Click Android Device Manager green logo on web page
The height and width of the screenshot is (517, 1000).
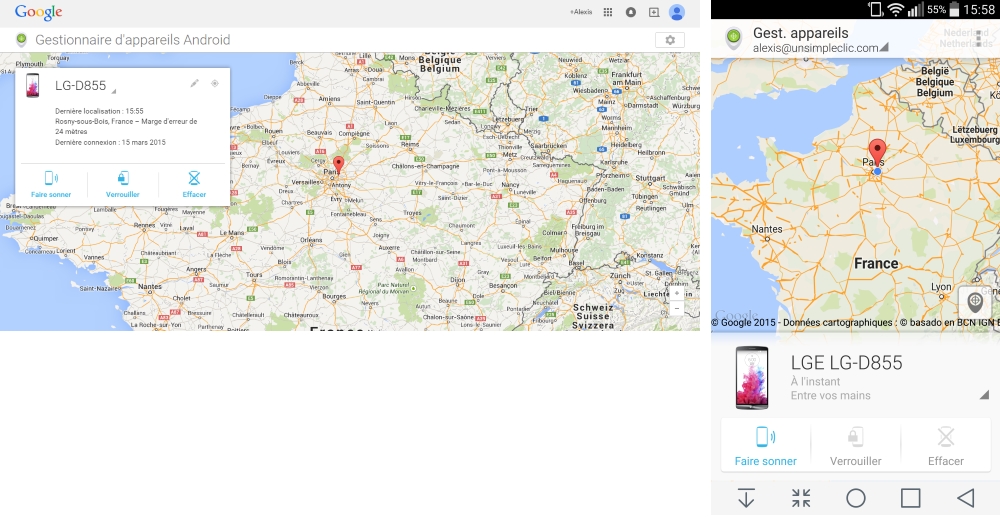coord(21,40)
